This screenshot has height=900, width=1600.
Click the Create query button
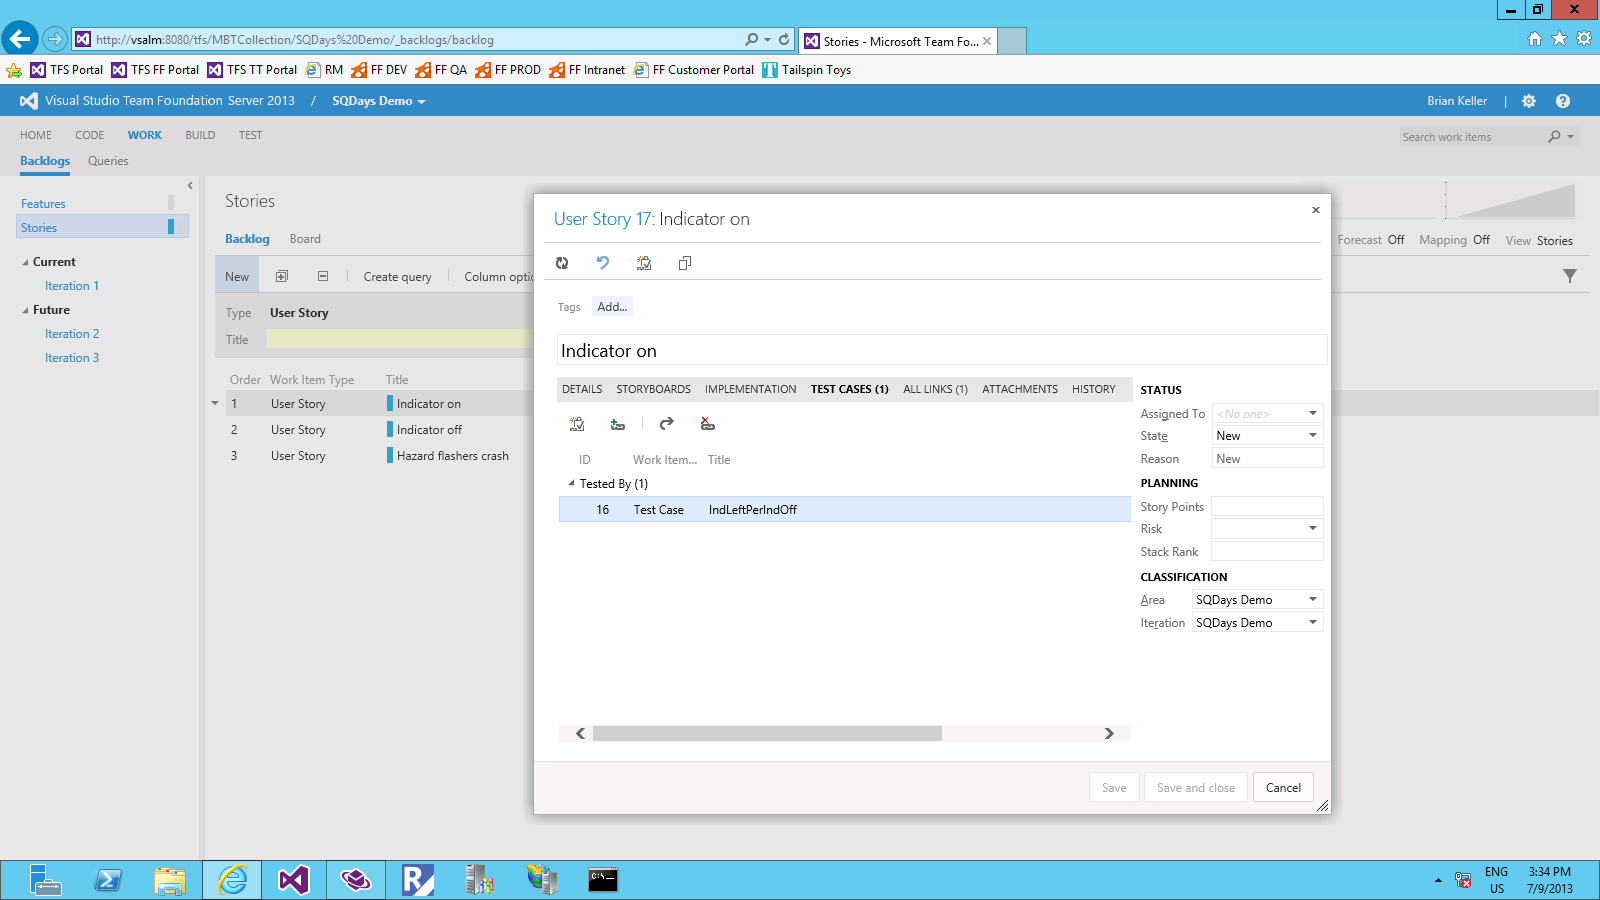(397, 277)
